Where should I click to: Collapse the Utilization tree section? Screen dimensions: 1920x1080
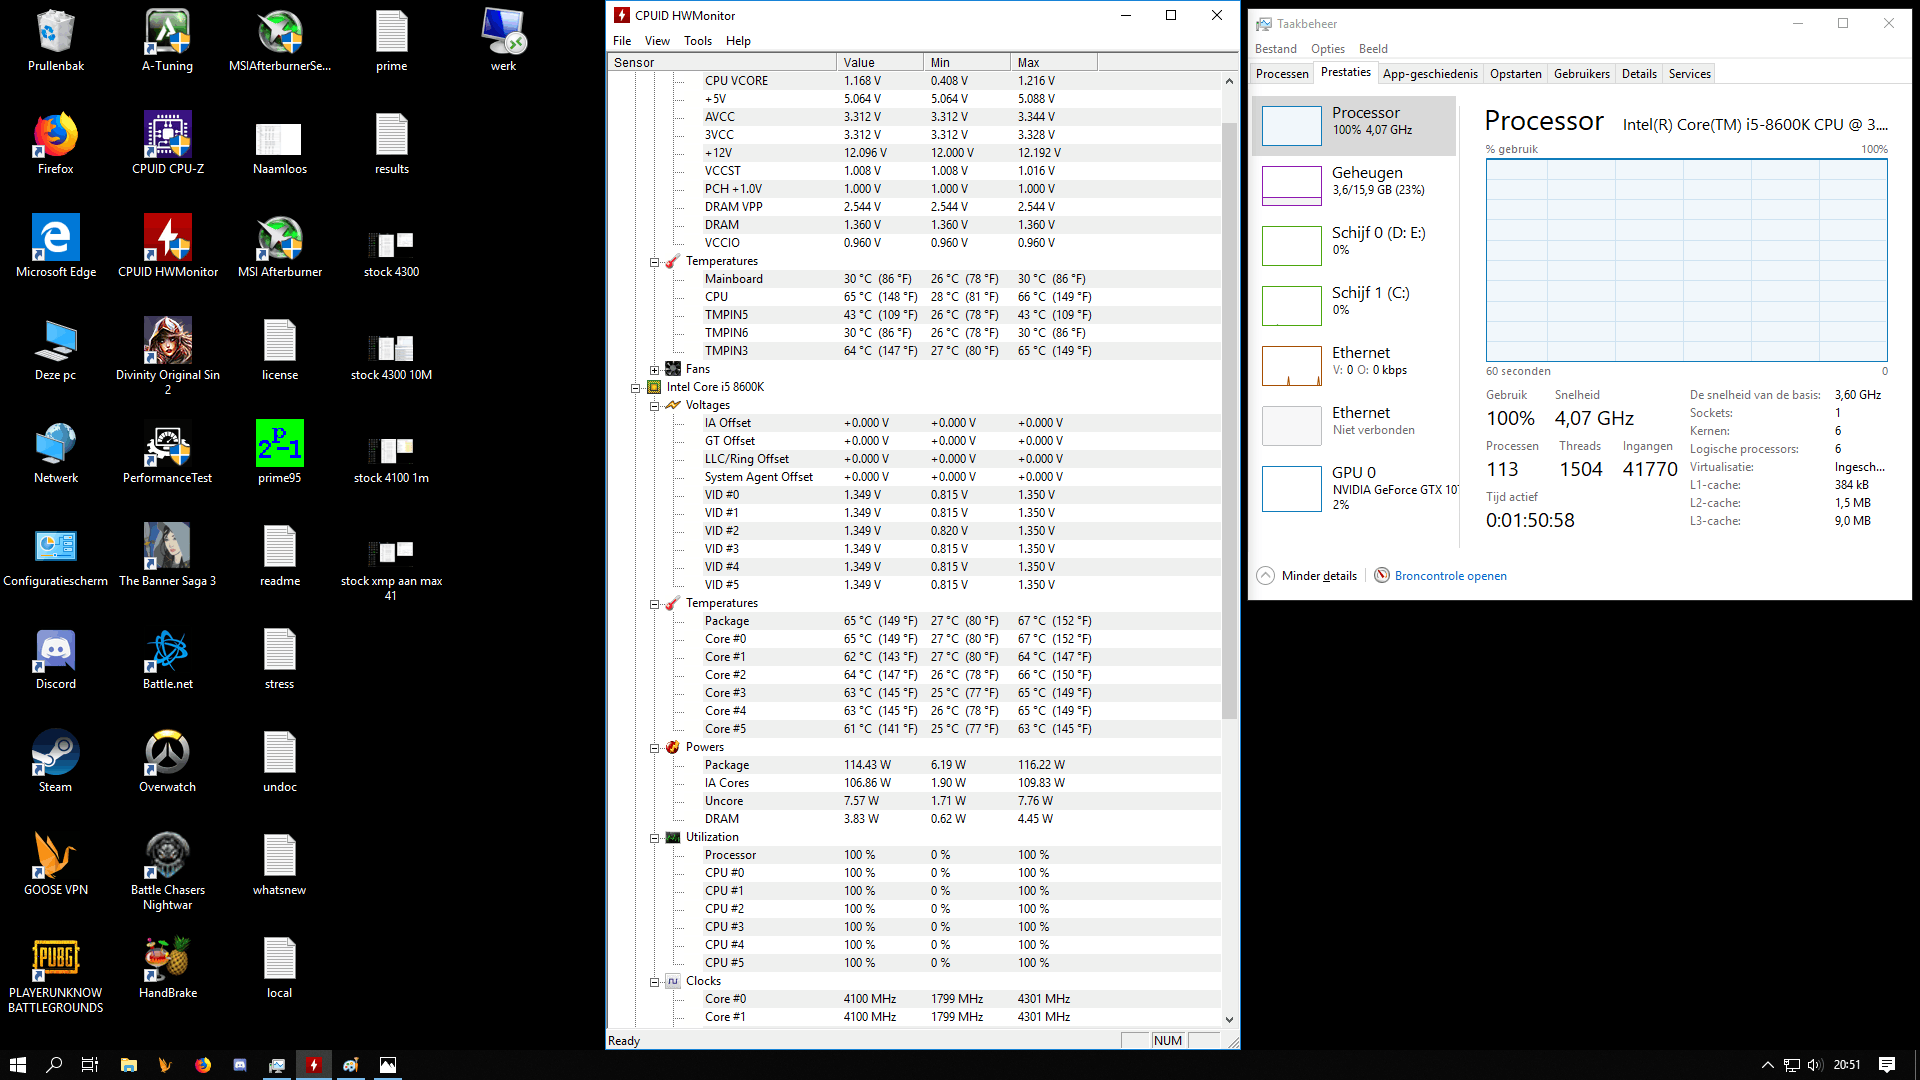point(655,838)
